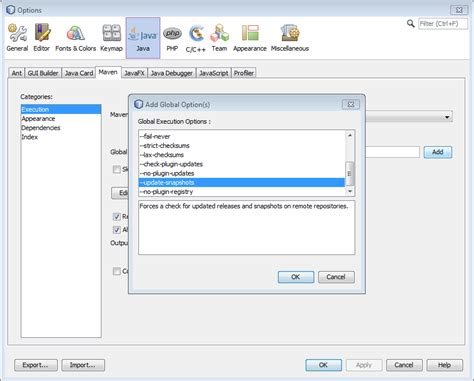Toggle the unchecked checkbox below Output
Screen dimensions: 474x381
point(117,271)
